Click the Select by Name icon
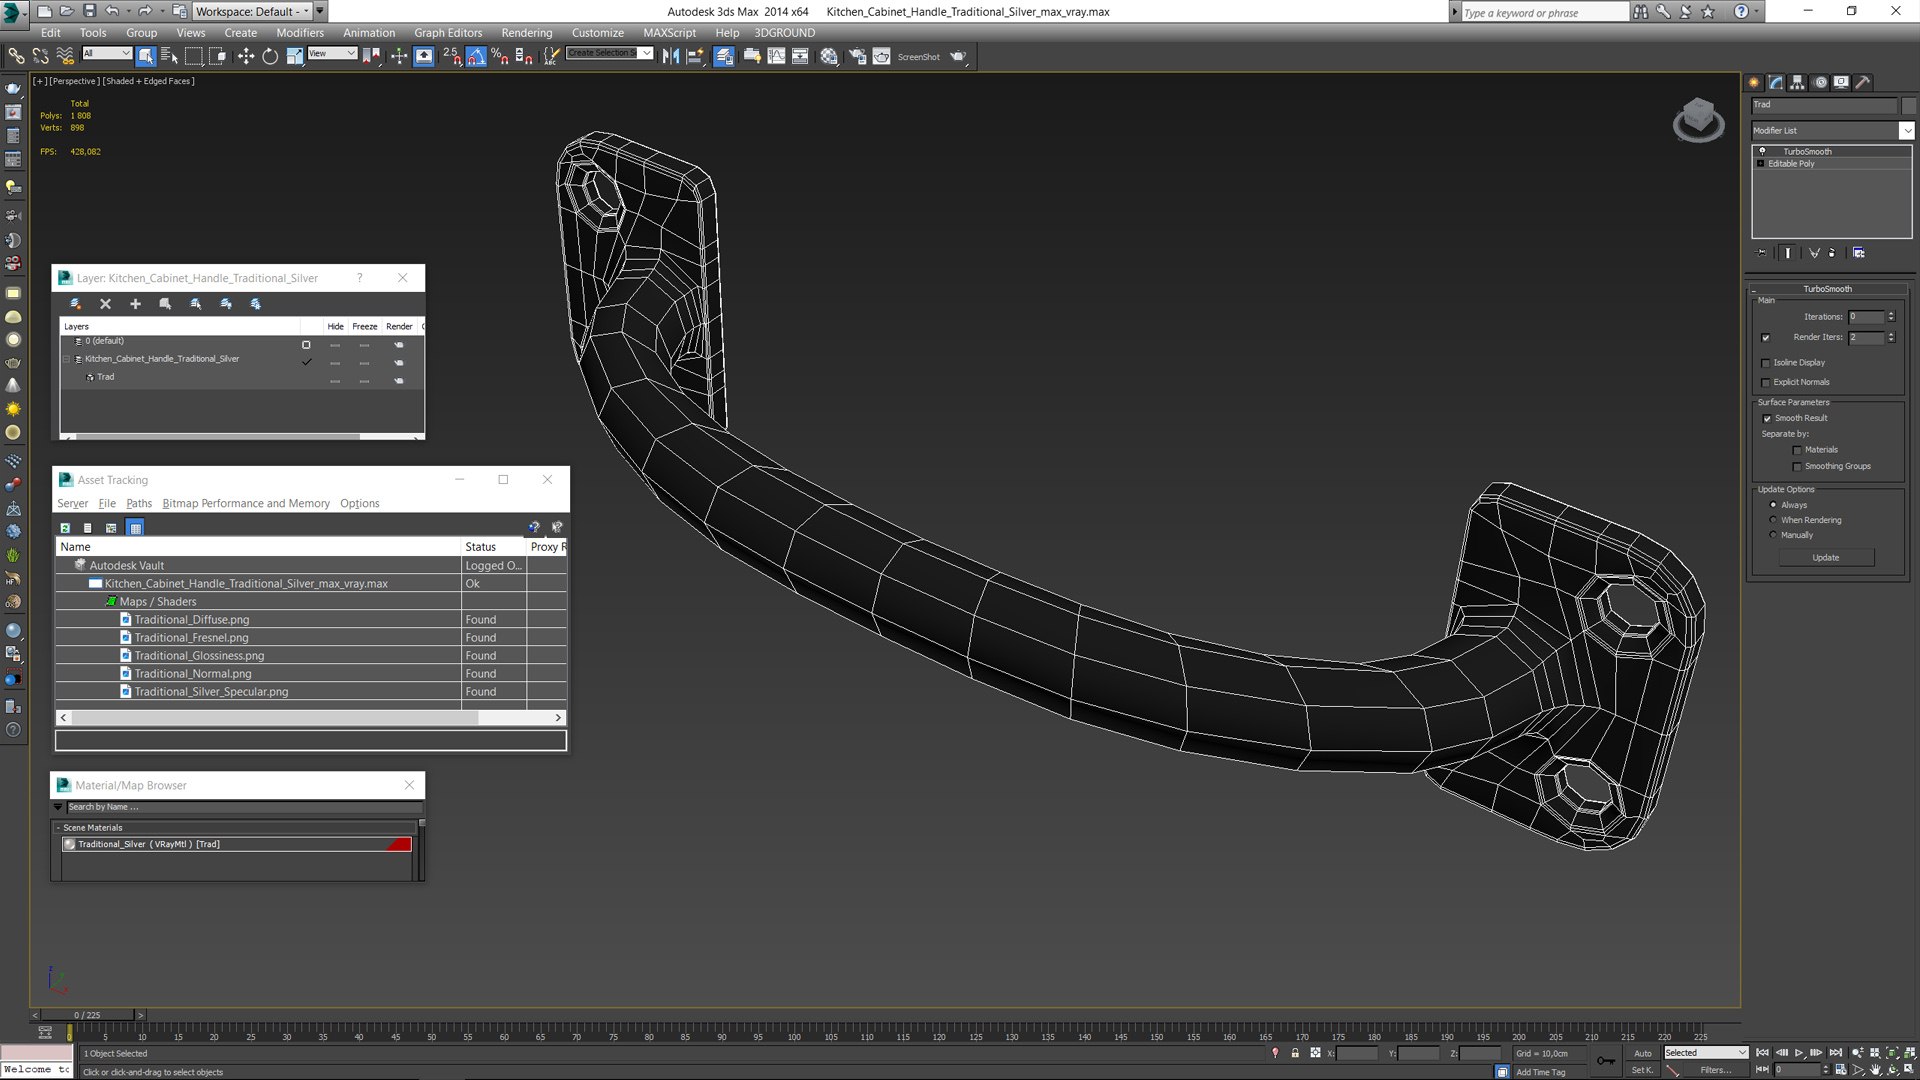The image size is (1920, 1080). (x=169, y=56)
